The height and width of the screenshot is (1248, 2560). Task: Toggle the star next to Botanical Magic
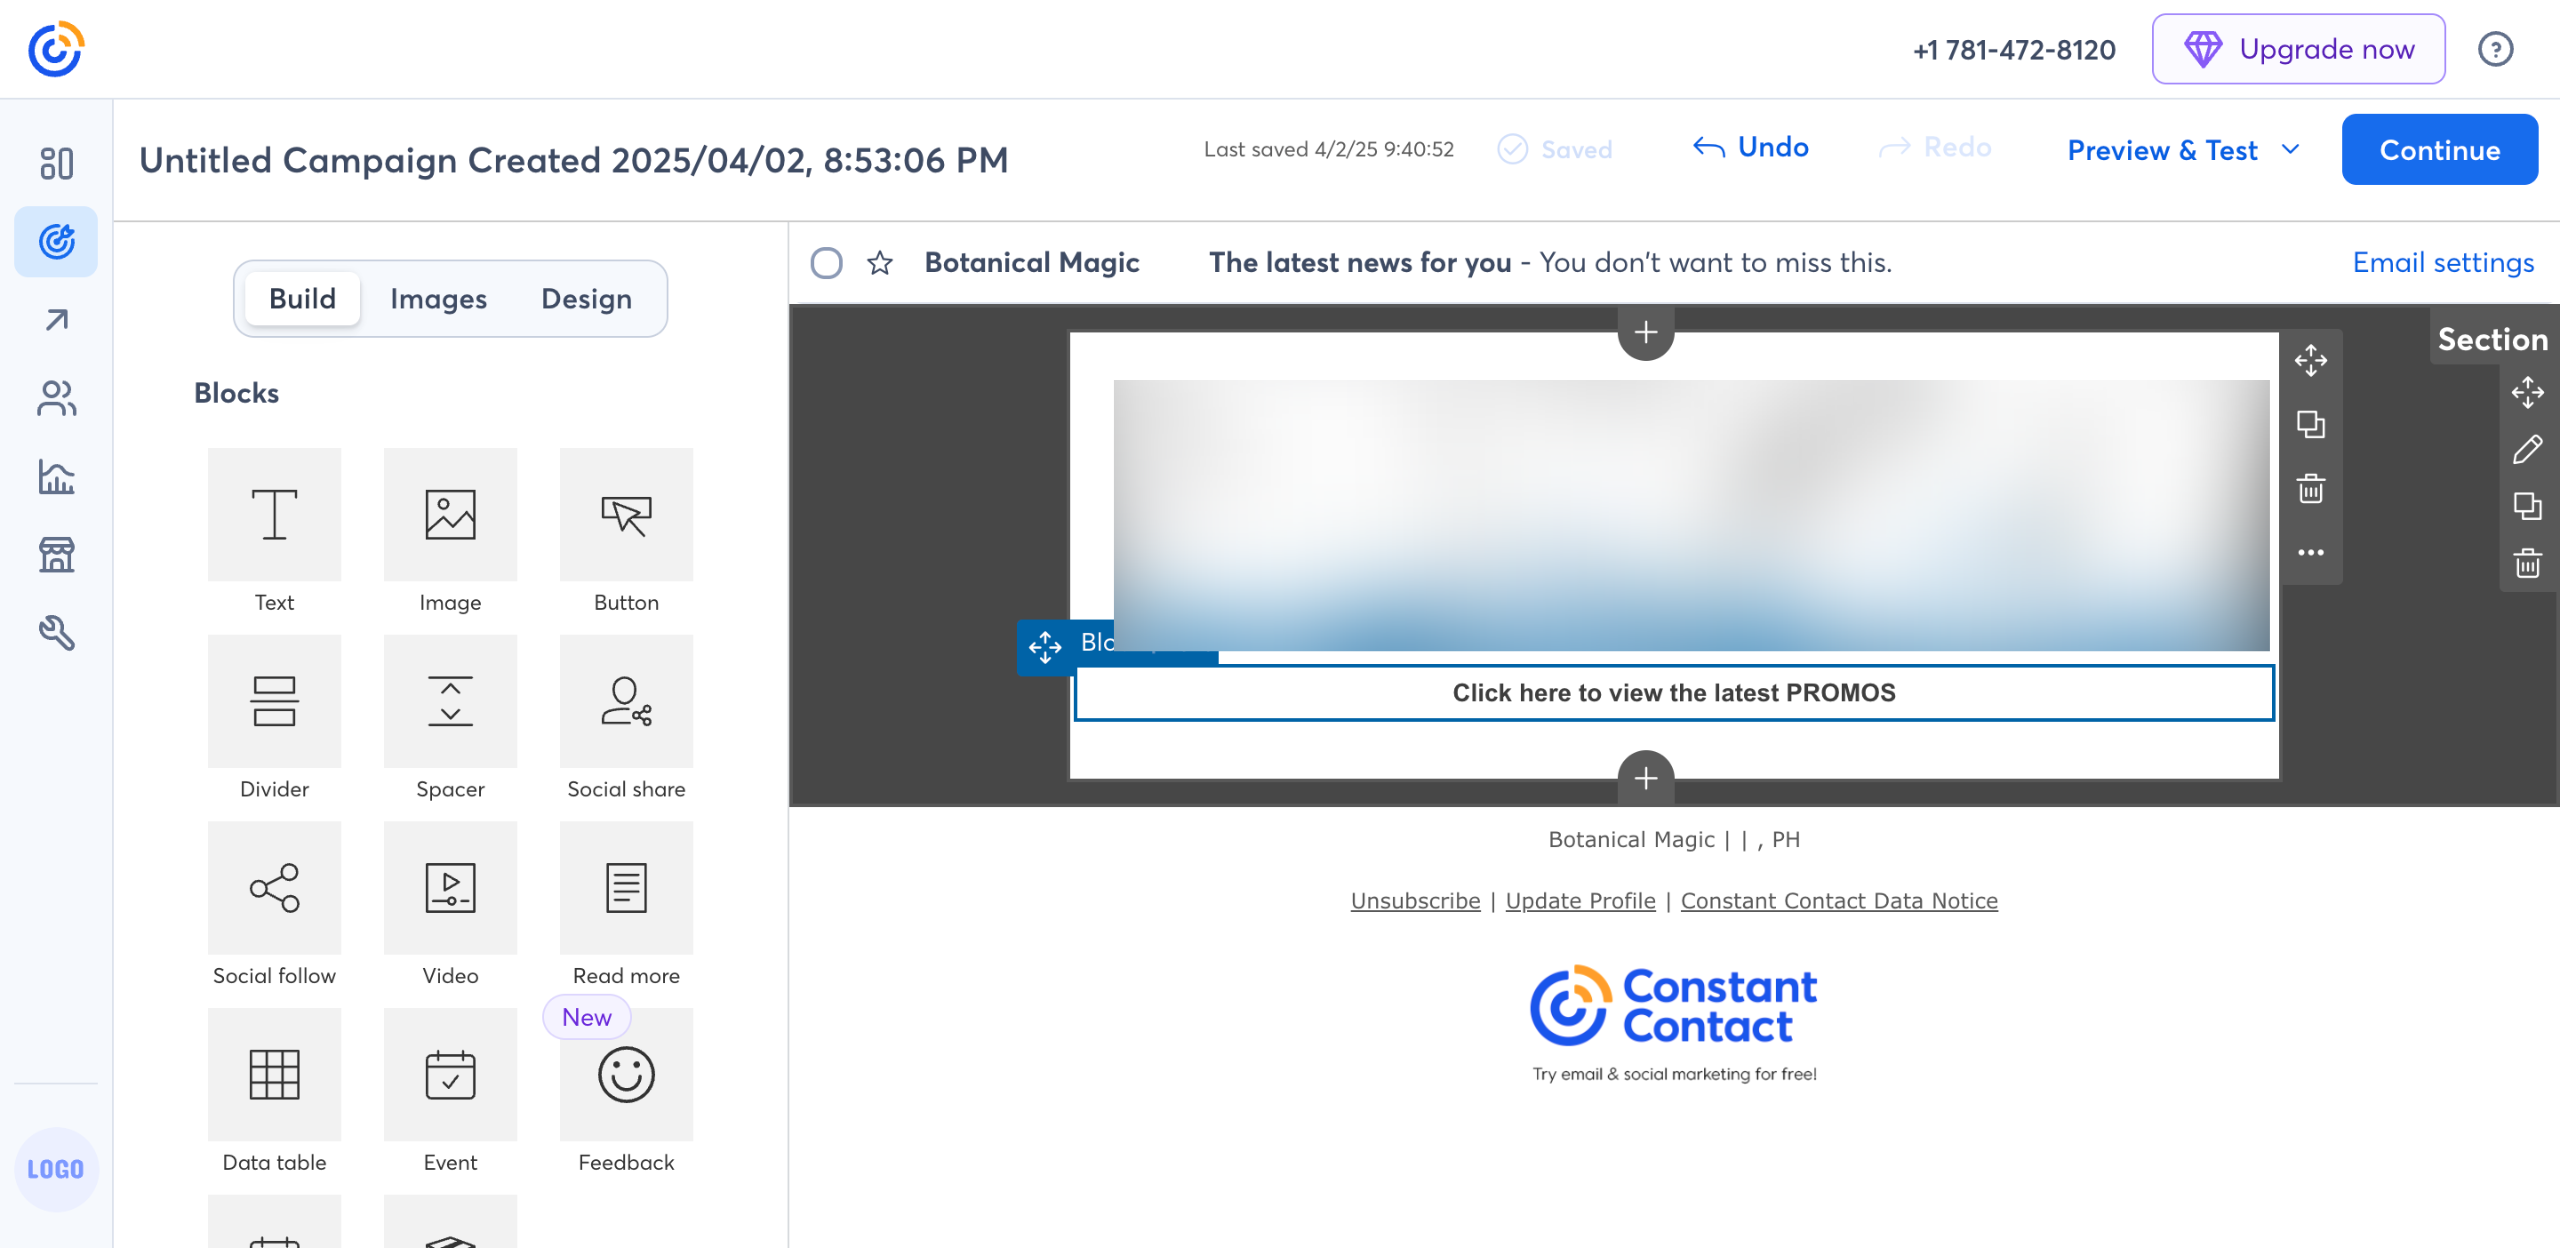tap(880, 263)
